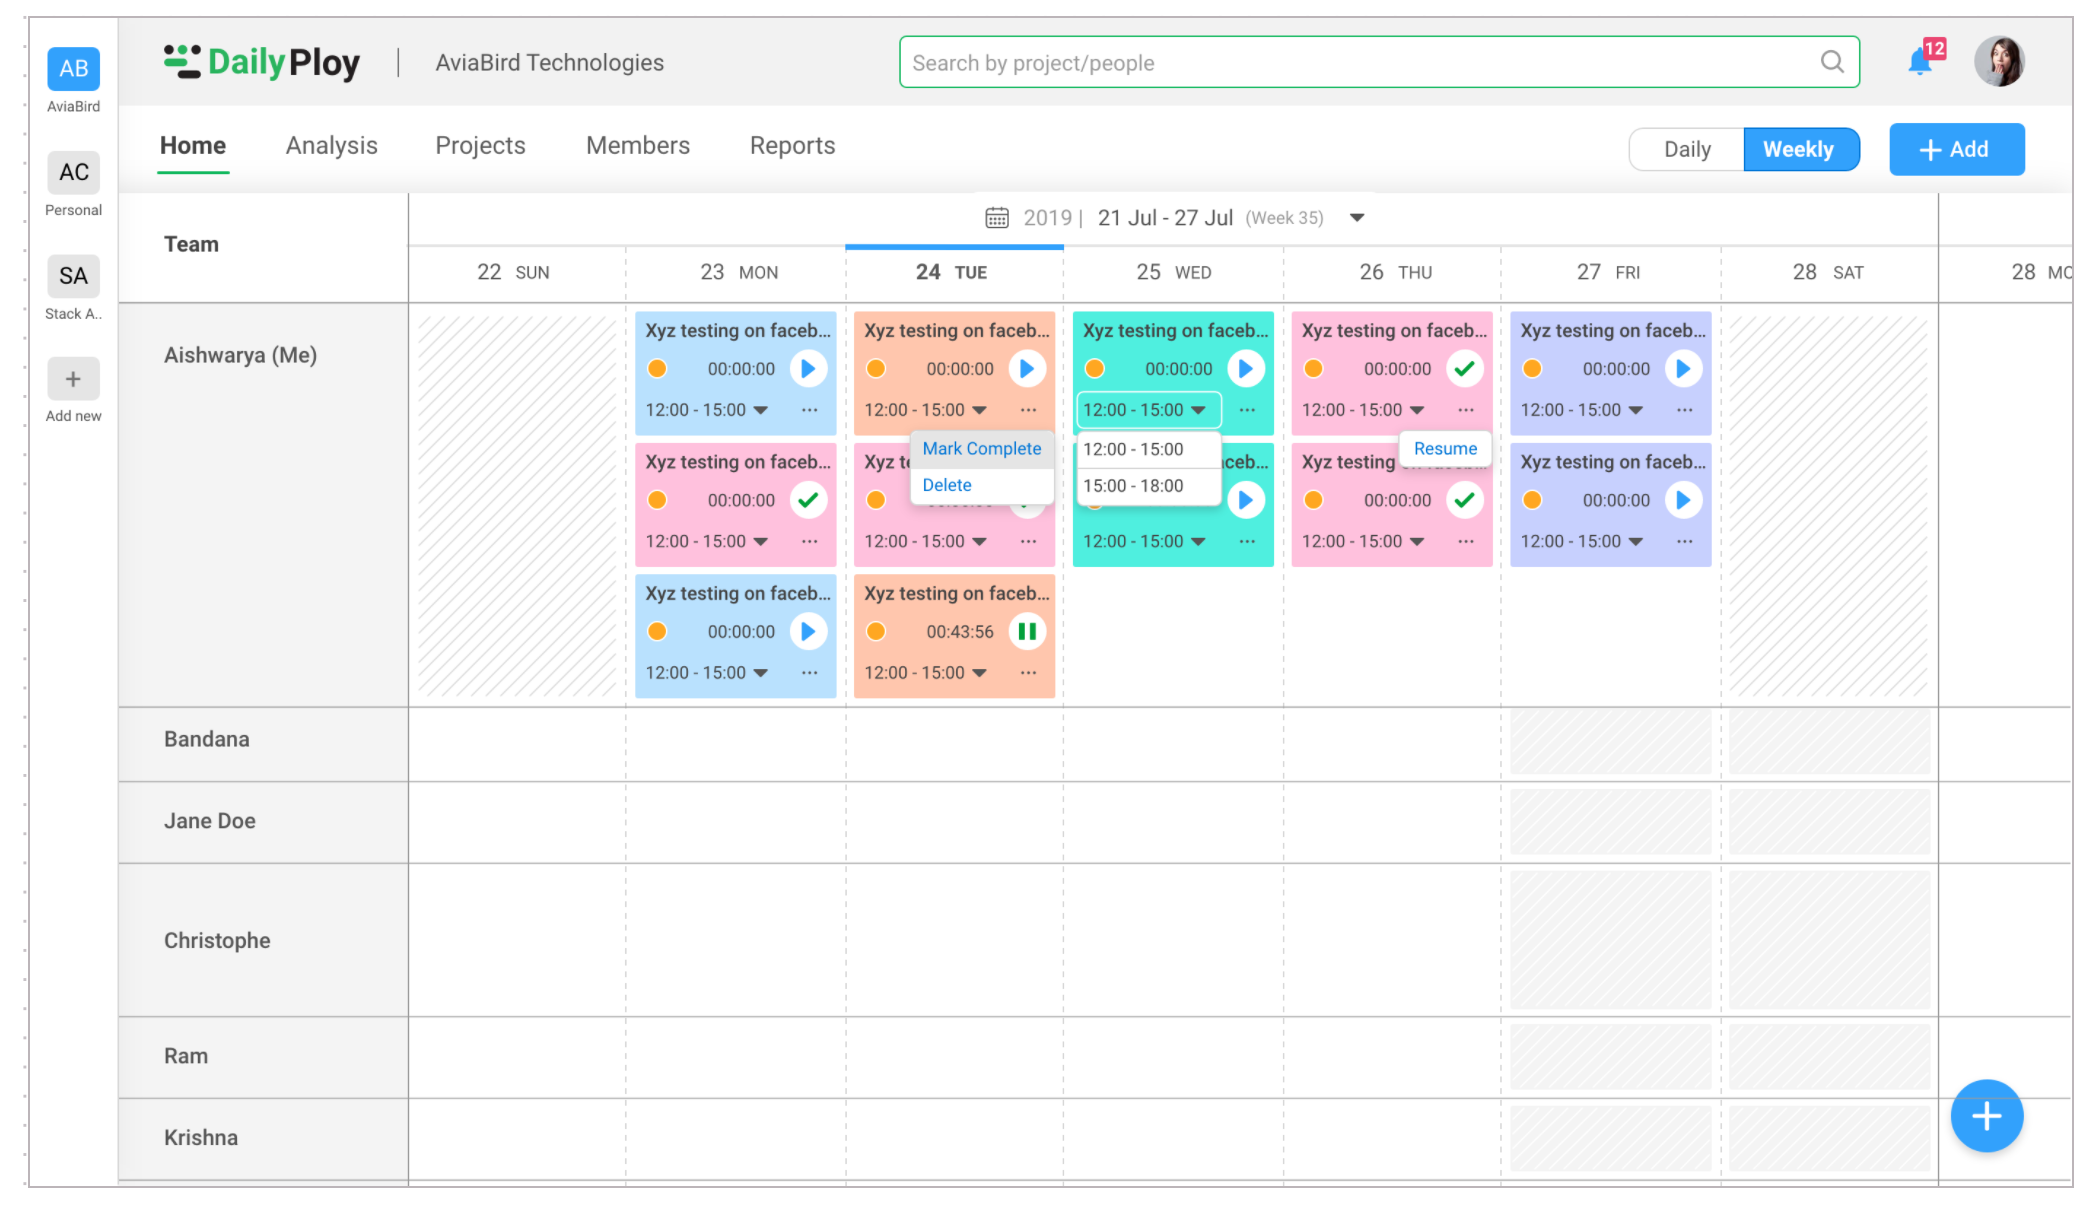Pause the running 00:43:56 timer

click(x=1027, y=631)
